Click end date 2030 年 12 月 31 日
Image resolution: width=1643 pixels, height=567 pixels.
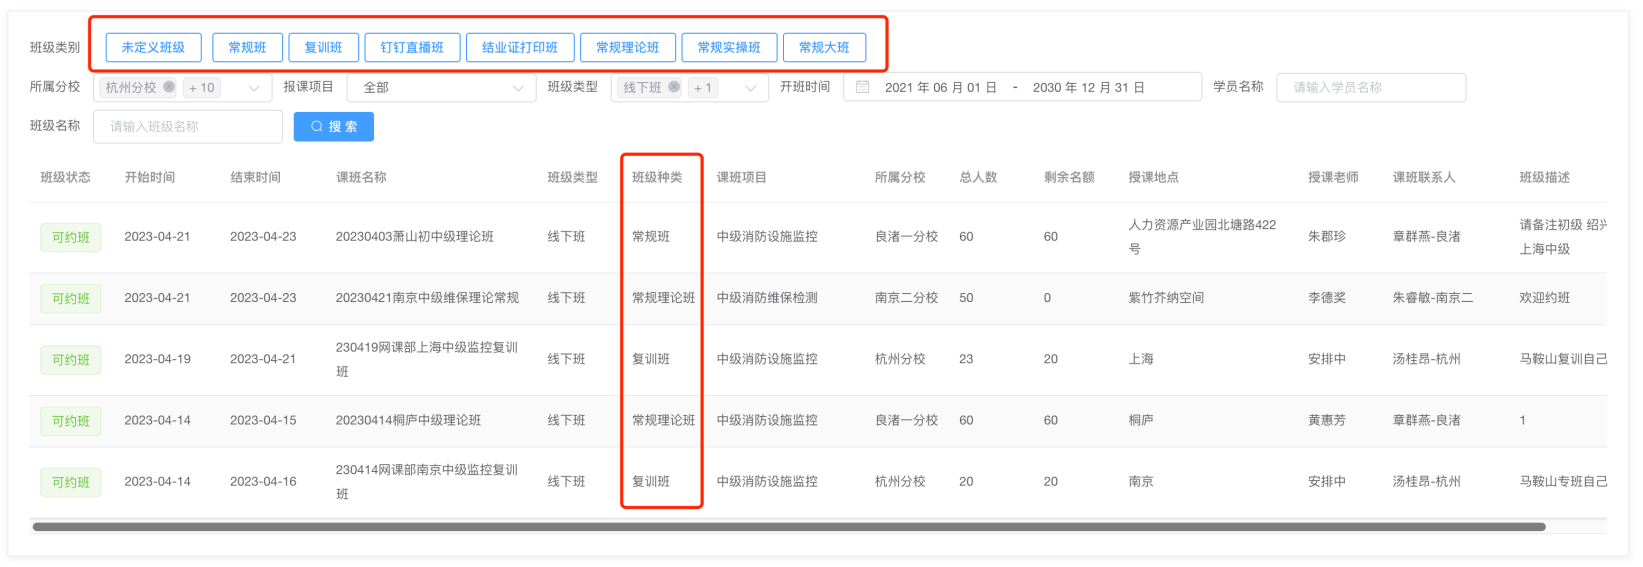[1088, 88]
